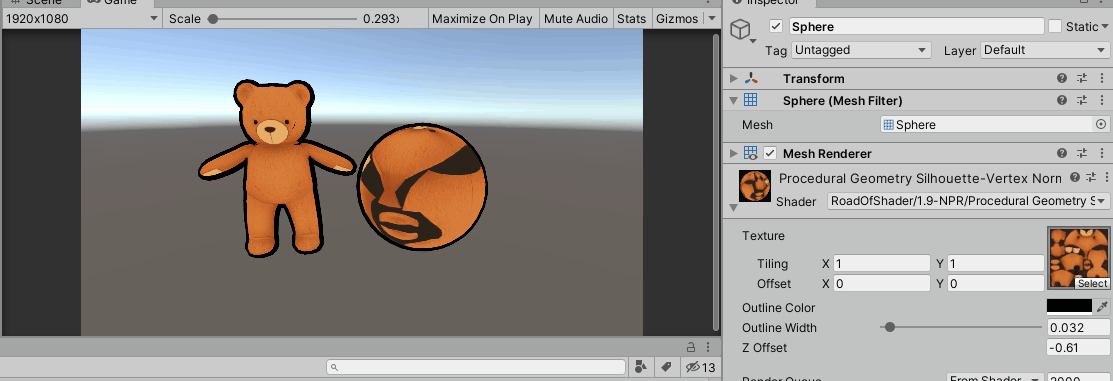The height and width of the screenshot is (381, 1113).
Task: Enable the Static checkbox
Action: tap(1055, 26)
